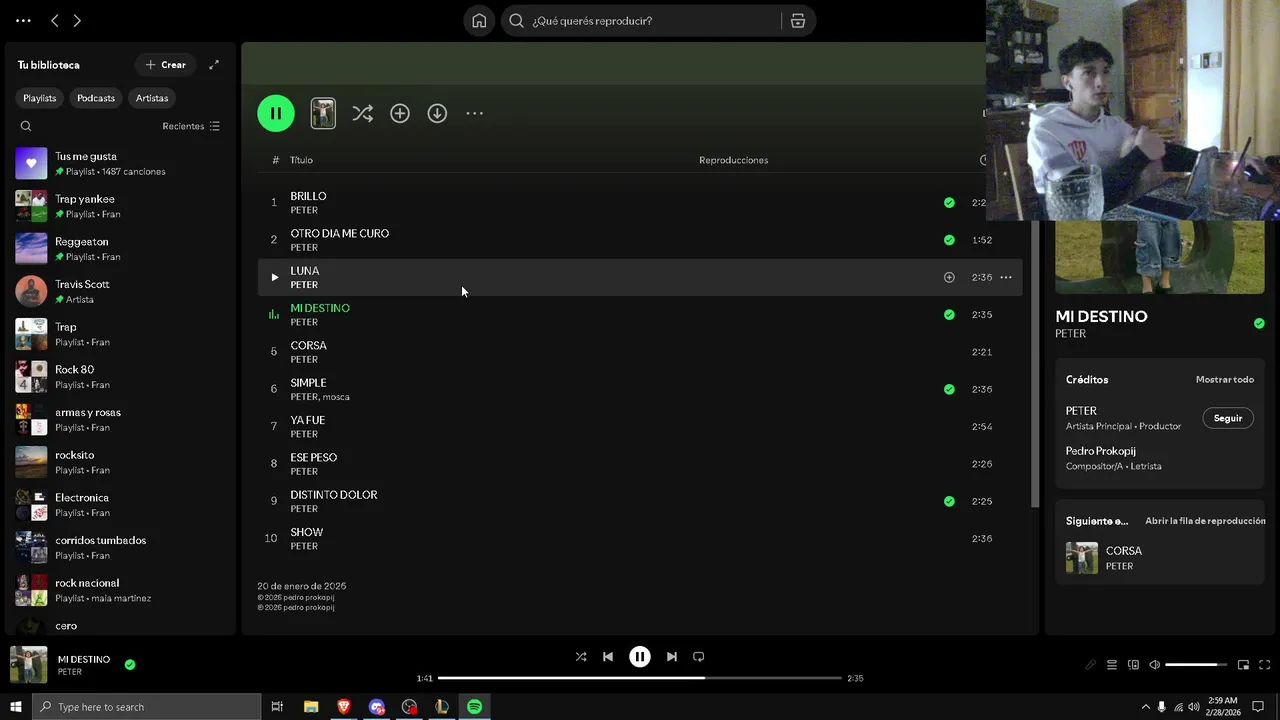The image size is (1280, 720).
Task: Skip to previous track
Action: coord(608,657)
